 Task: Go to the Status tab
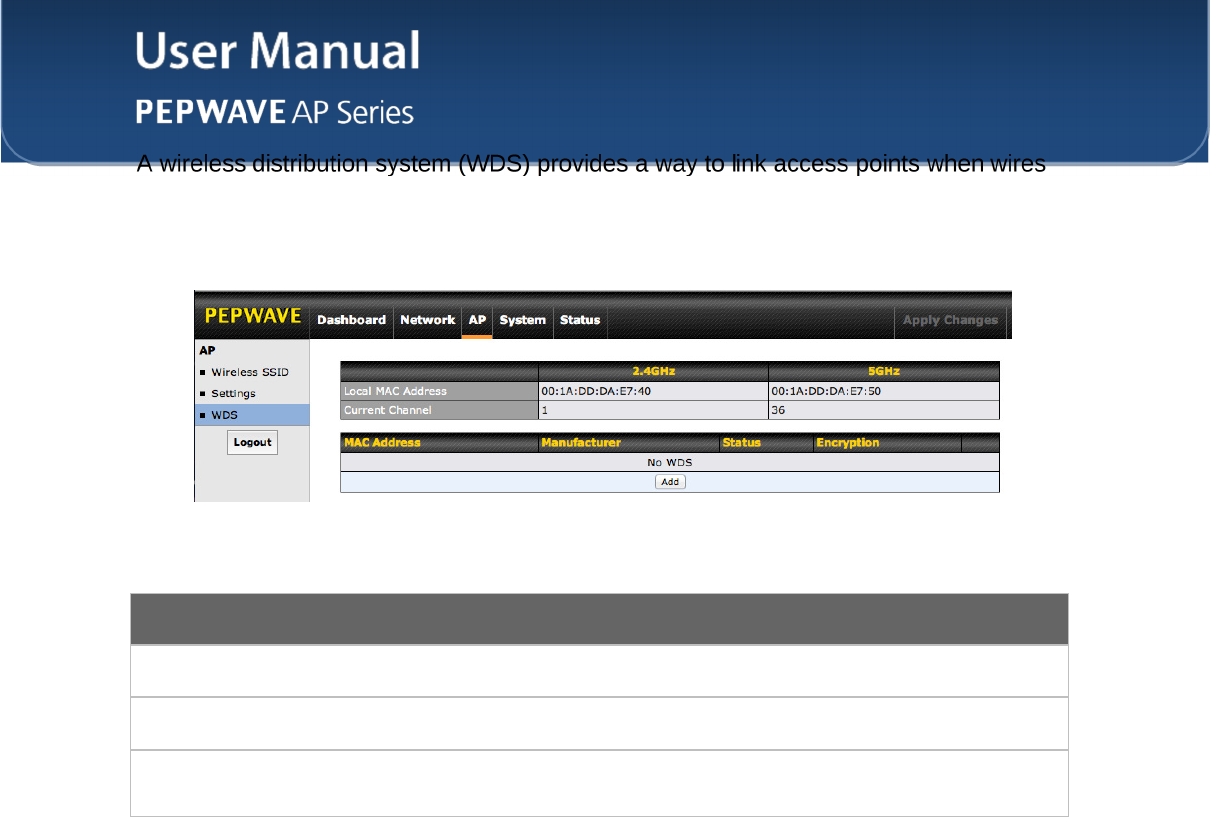(x=580, y=320)
